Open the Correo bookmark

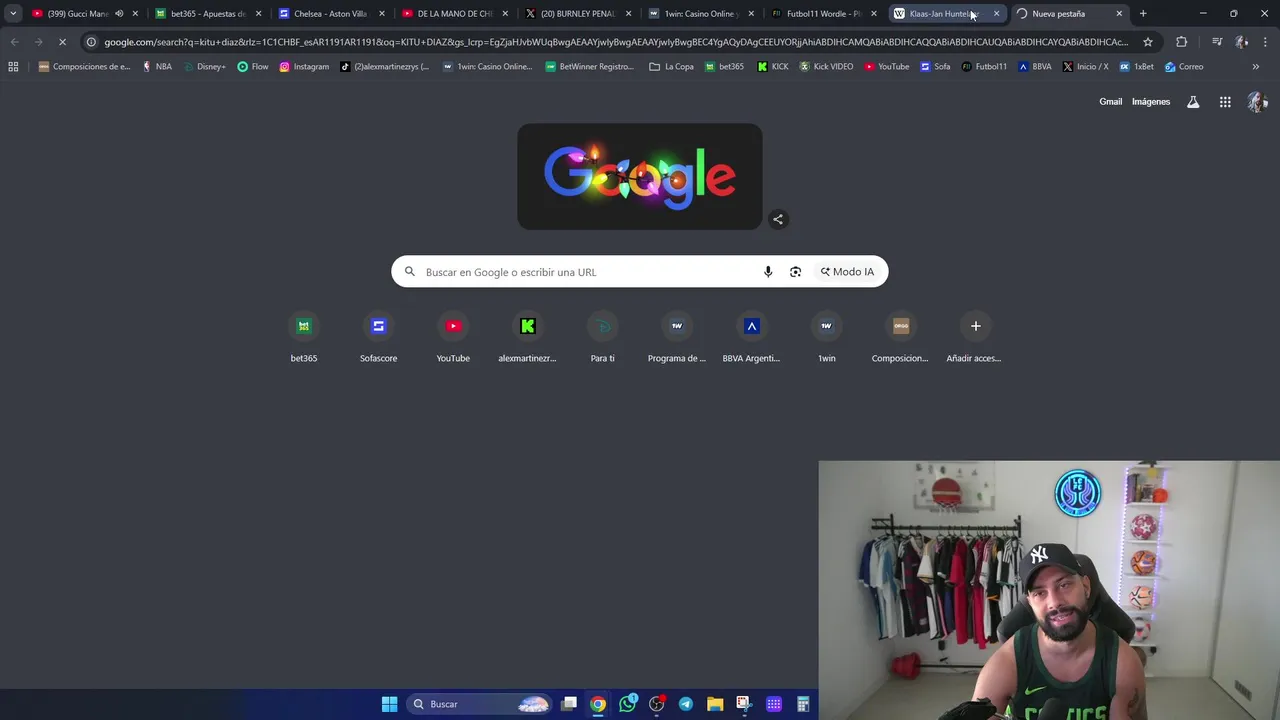[x=1184, y=67]
